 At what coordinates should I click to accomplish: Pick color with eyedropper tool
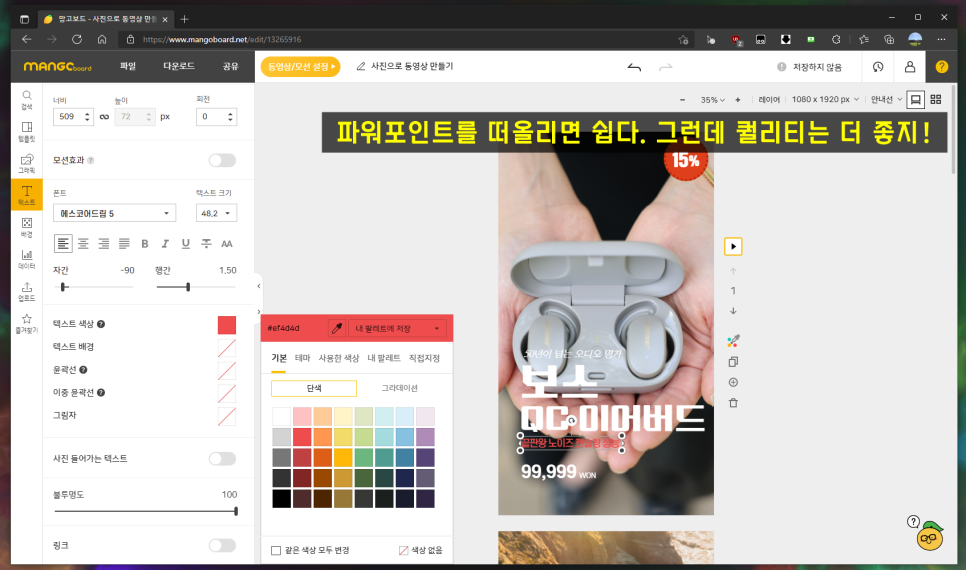336,328
